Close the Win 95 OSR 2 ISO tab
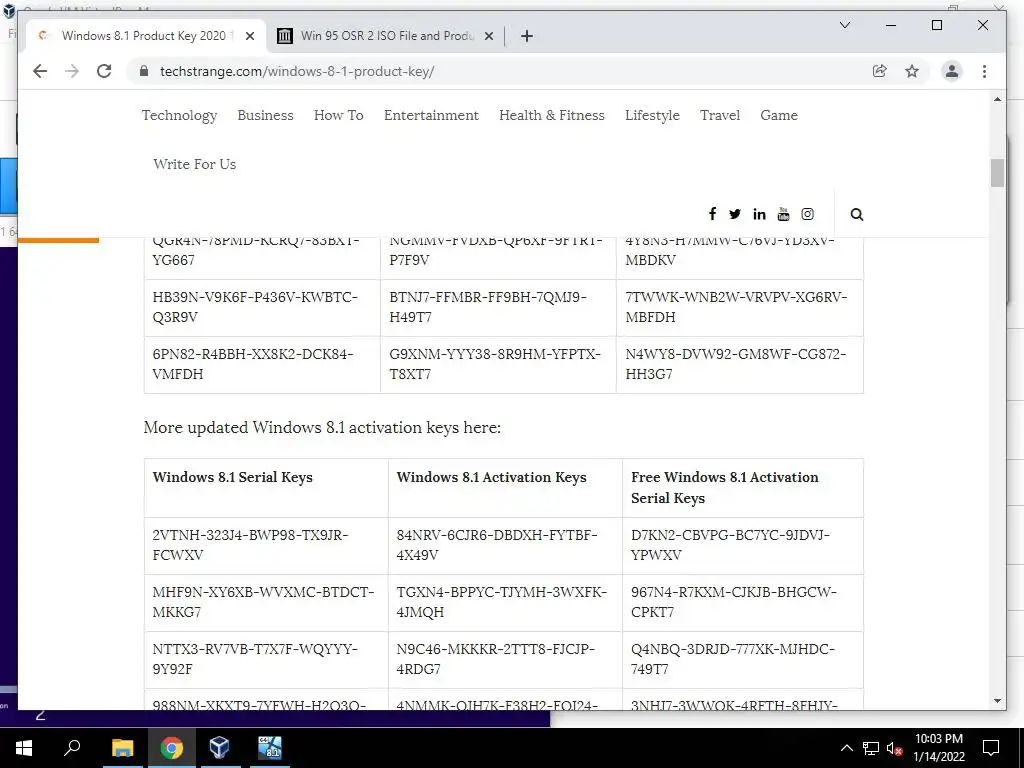This screenshot has width=1024, height=768. [488, 36]
